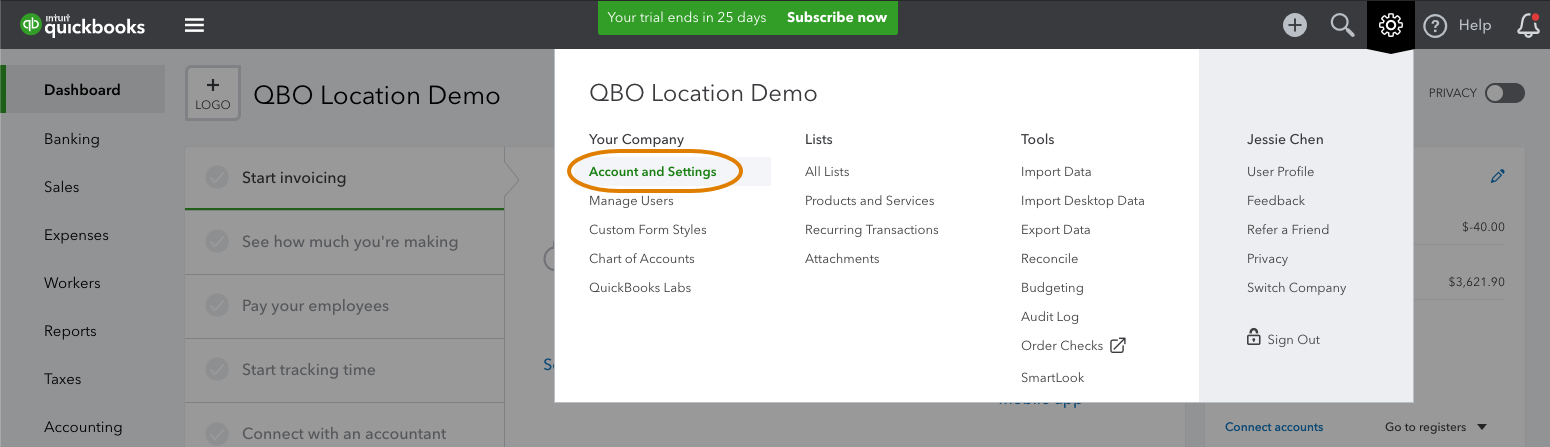Open the Privacy link in the user menu

(x=1267, y=259)
